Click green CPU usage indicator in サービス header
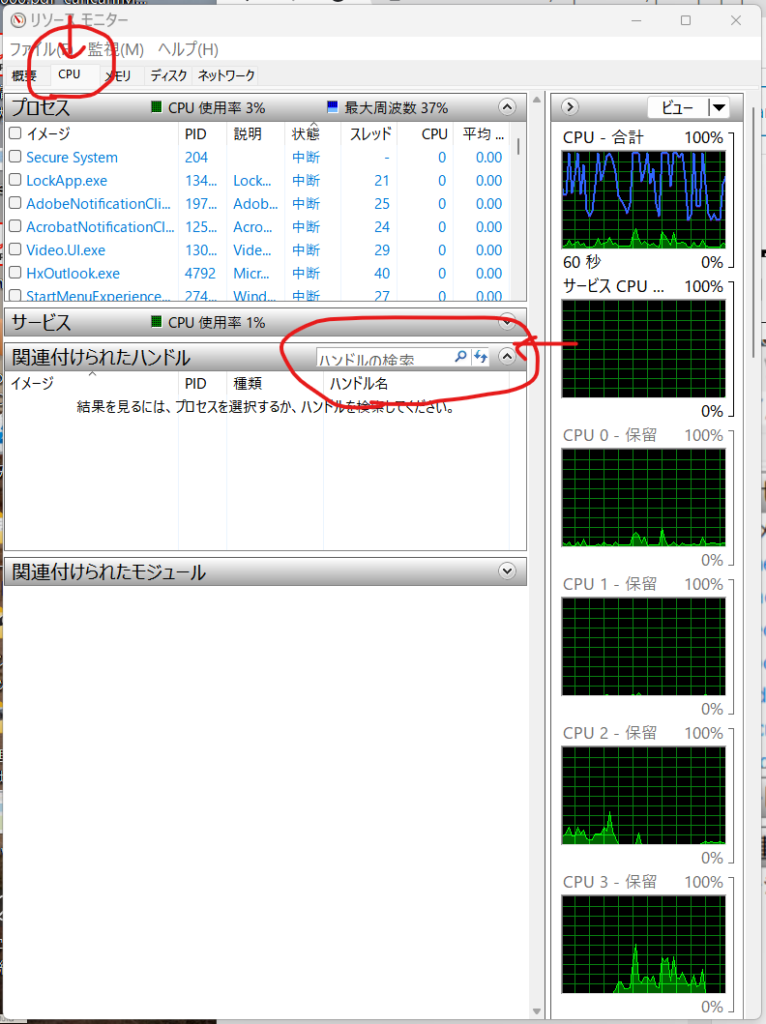Screen dimensions: 766x1024 156,322
